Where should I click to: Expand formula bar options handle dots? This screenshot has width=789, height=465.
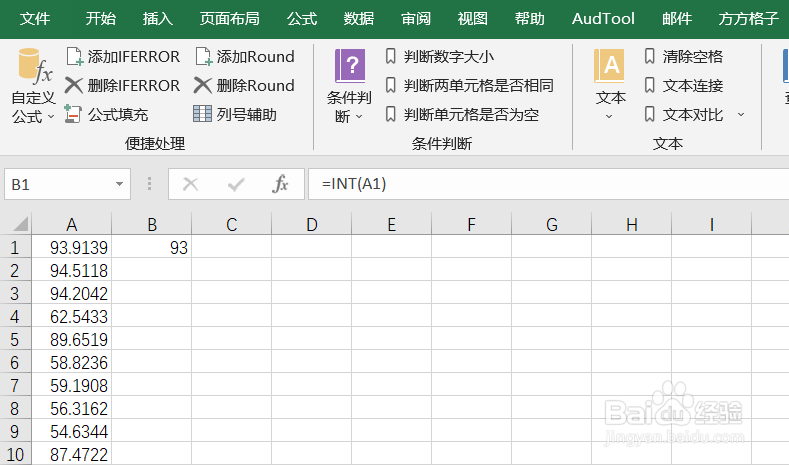pos(149,184)
